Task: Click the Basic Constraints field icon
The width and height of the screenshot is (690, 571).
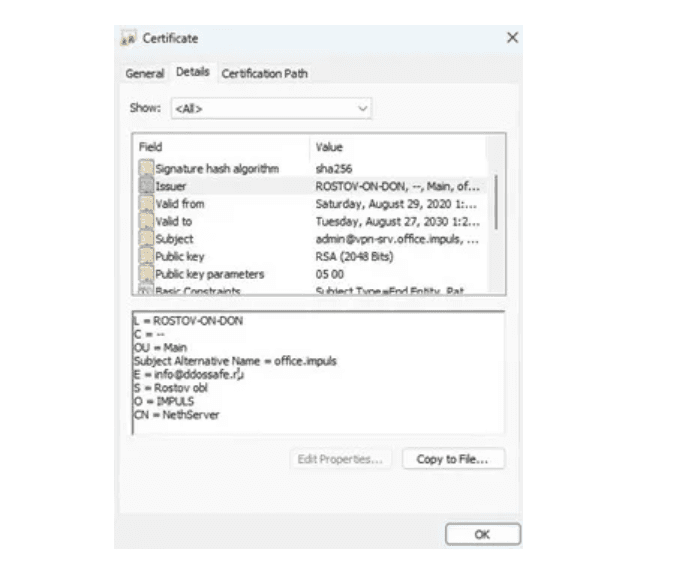Action: click(x=146, y=290)
